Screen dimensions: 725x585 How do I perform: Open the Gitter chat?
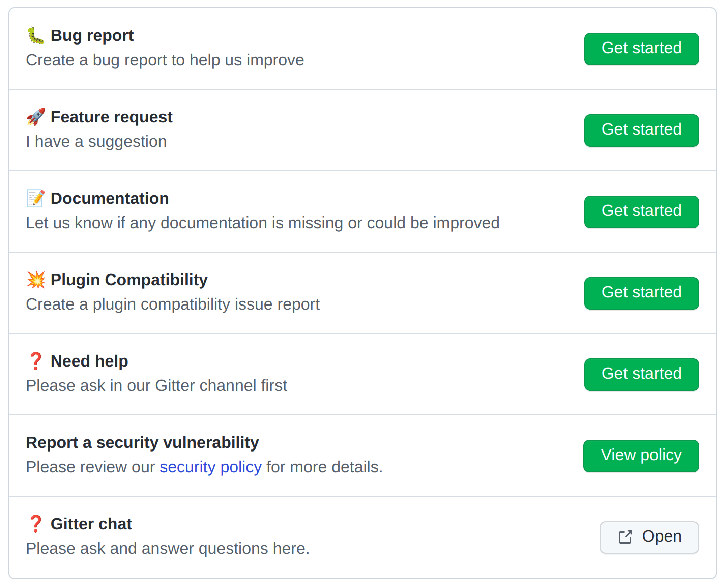point(649,537)
